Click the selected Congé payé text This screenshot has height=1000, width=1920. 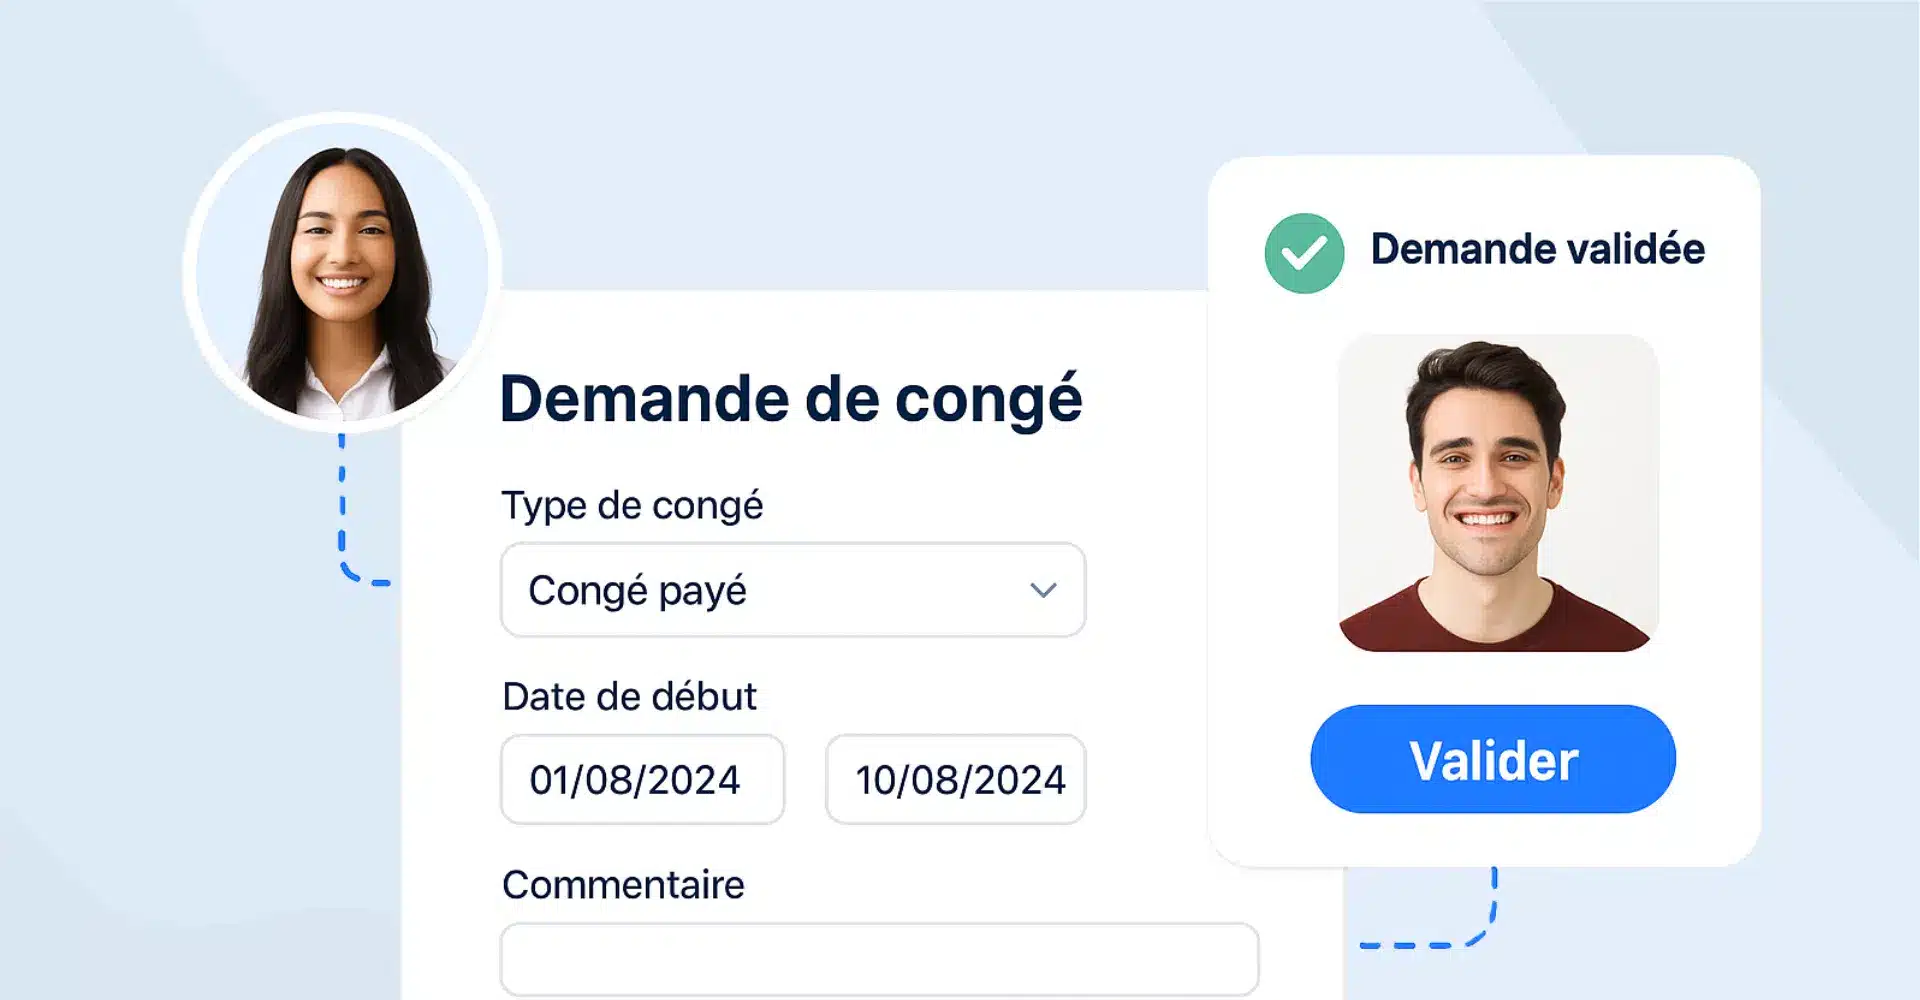pos(637,590)
